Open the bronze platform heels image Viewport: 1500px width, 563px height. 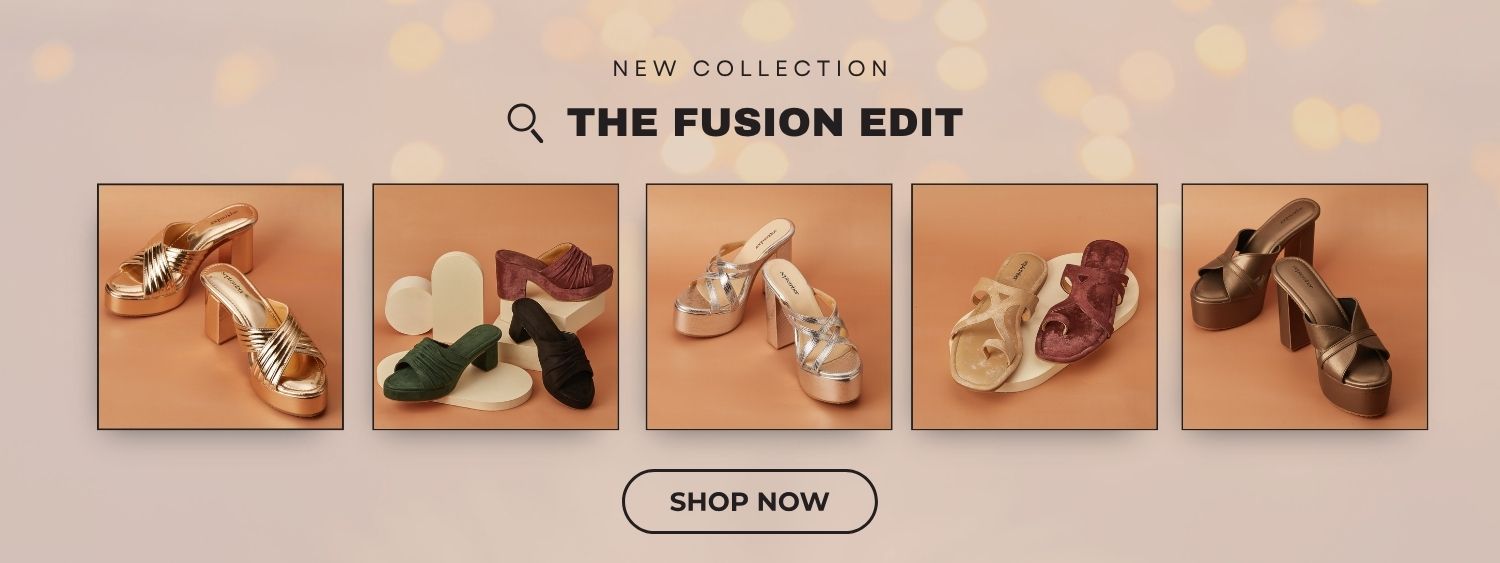coord(1305,307)
